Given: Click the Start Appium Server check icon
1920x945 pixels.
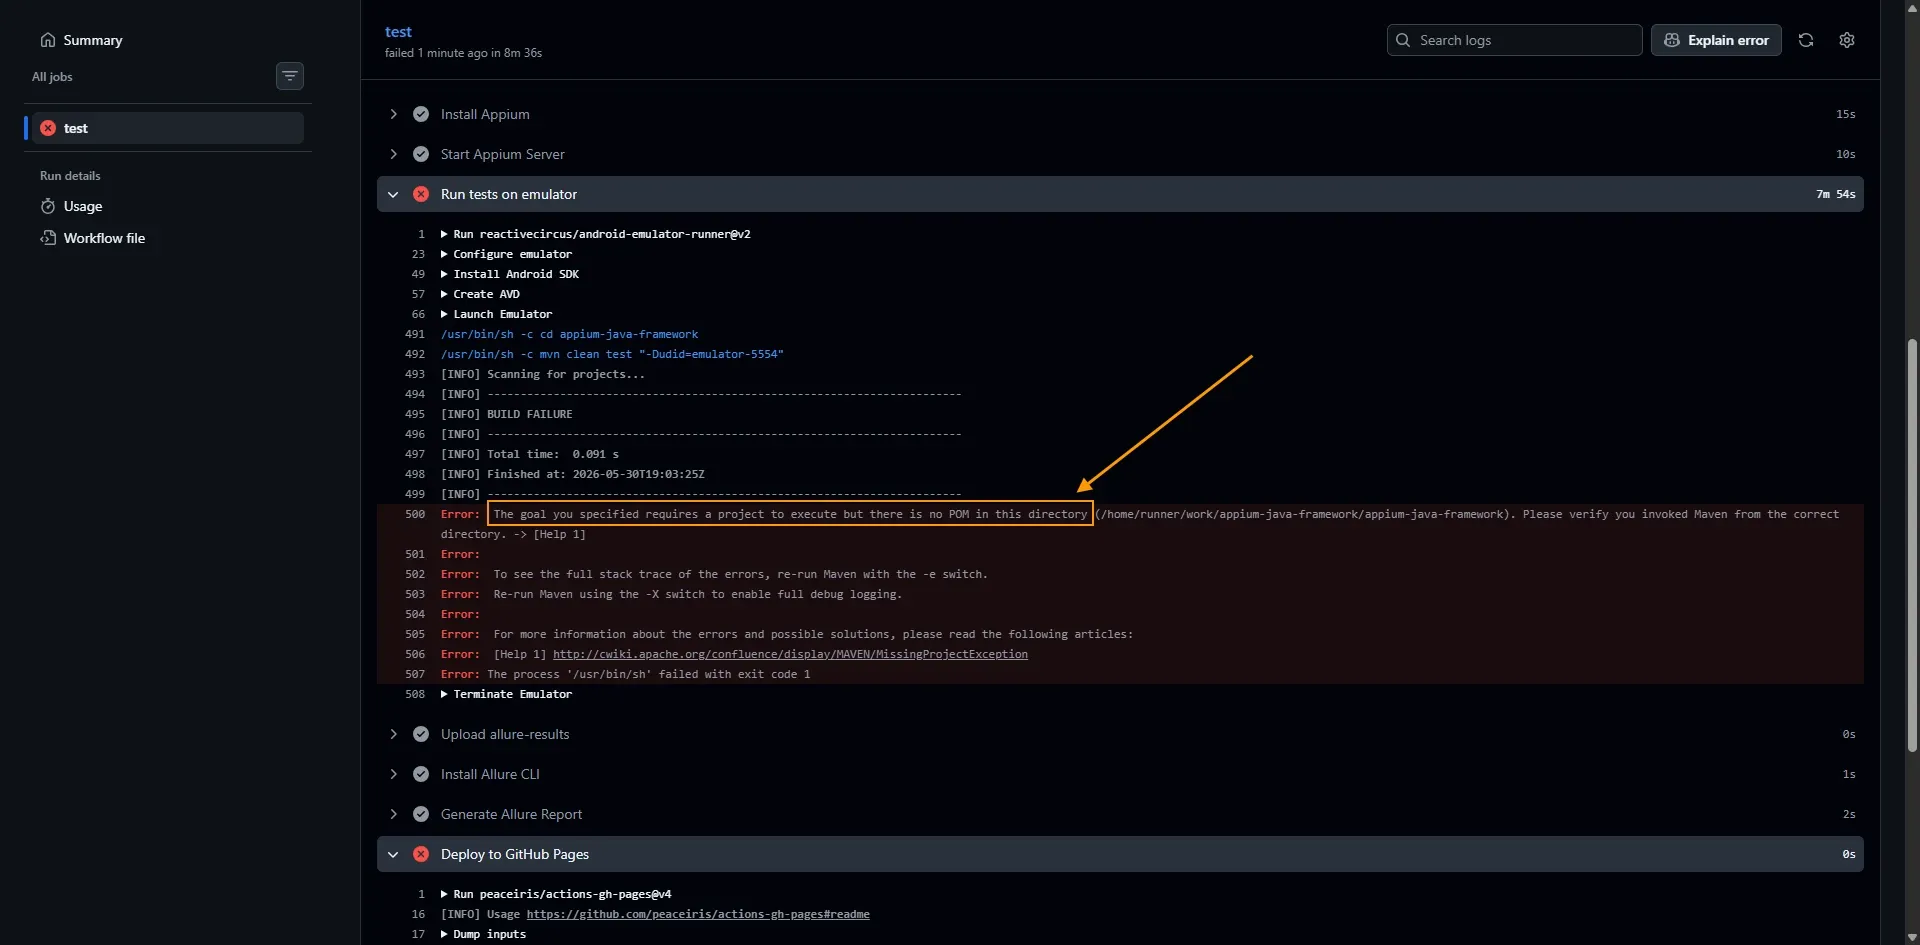Looking at the screenshot, I should 421,154.
